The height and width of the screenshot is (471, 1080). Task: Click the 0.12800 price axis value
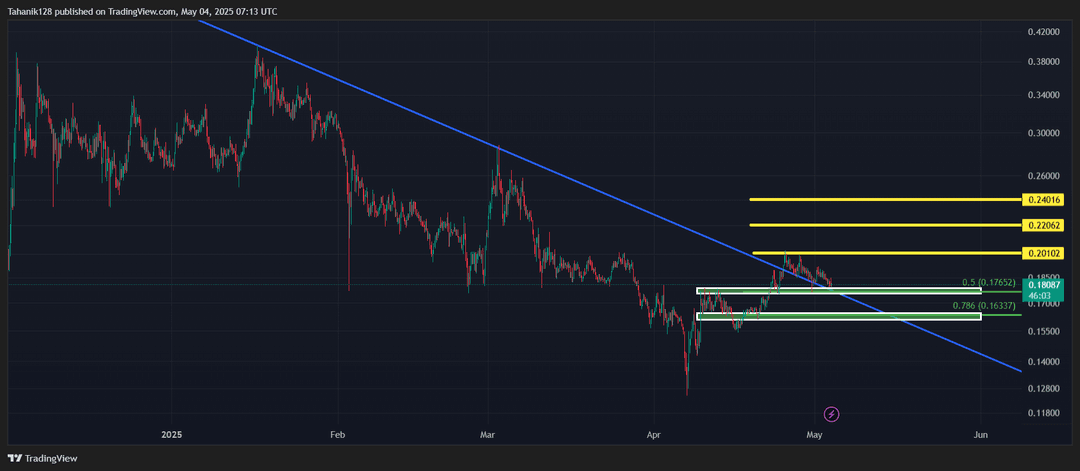point(1043,388)
